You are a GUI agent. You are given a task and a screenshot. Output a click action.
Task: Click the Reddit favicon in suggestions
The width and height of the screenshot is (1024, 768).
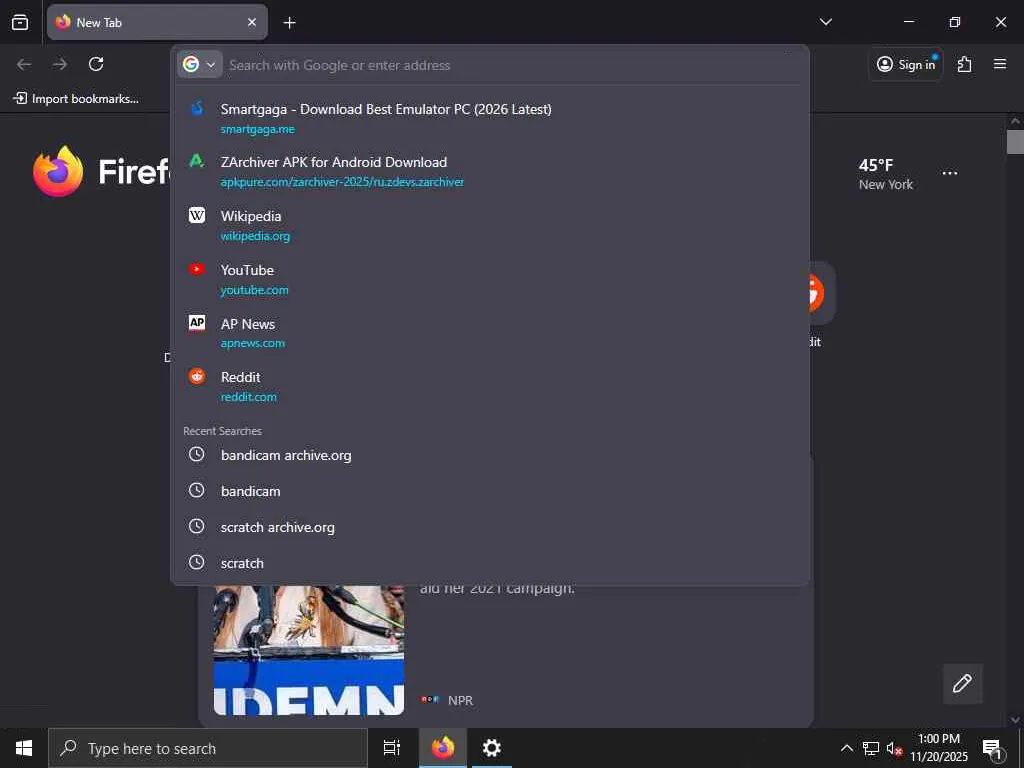point(197,376)
